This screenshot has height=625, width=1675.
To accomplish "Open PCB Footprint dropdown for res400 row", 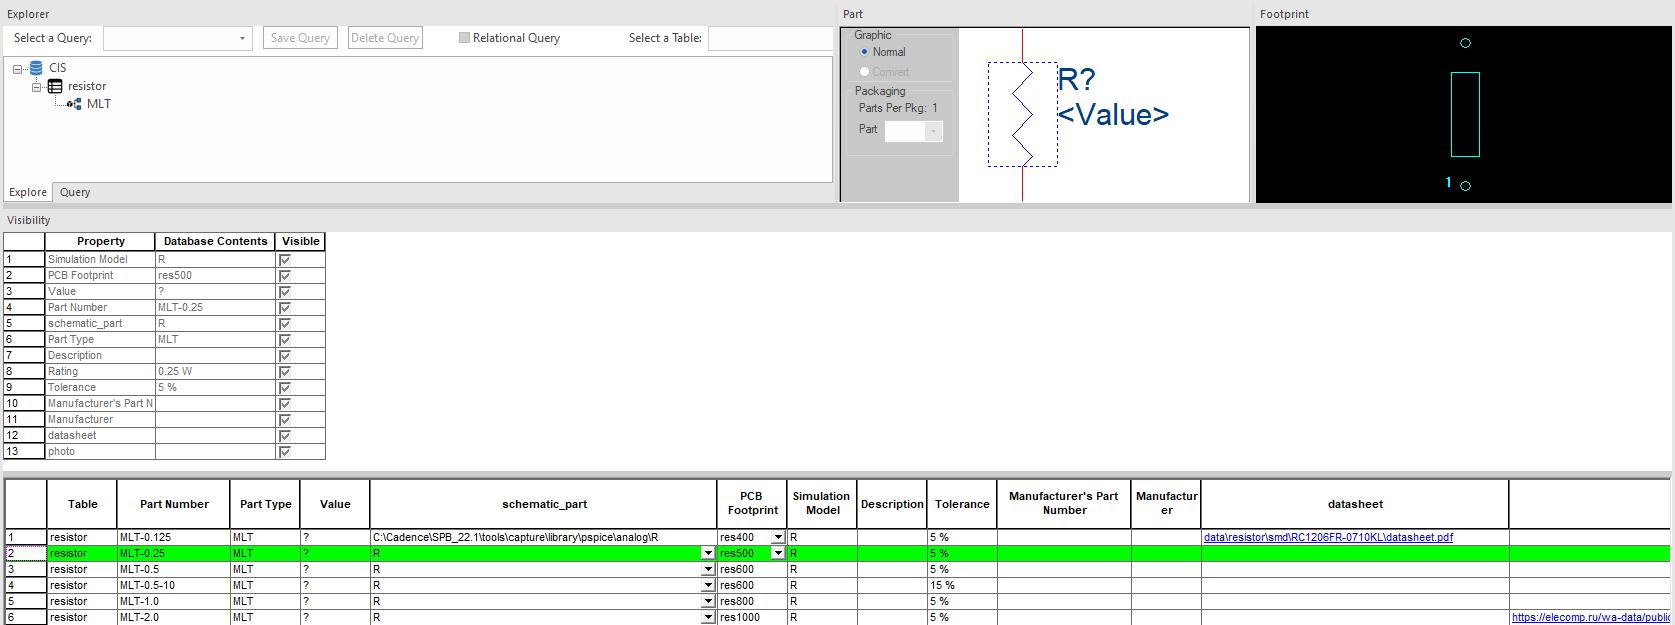I will [778, 538].
